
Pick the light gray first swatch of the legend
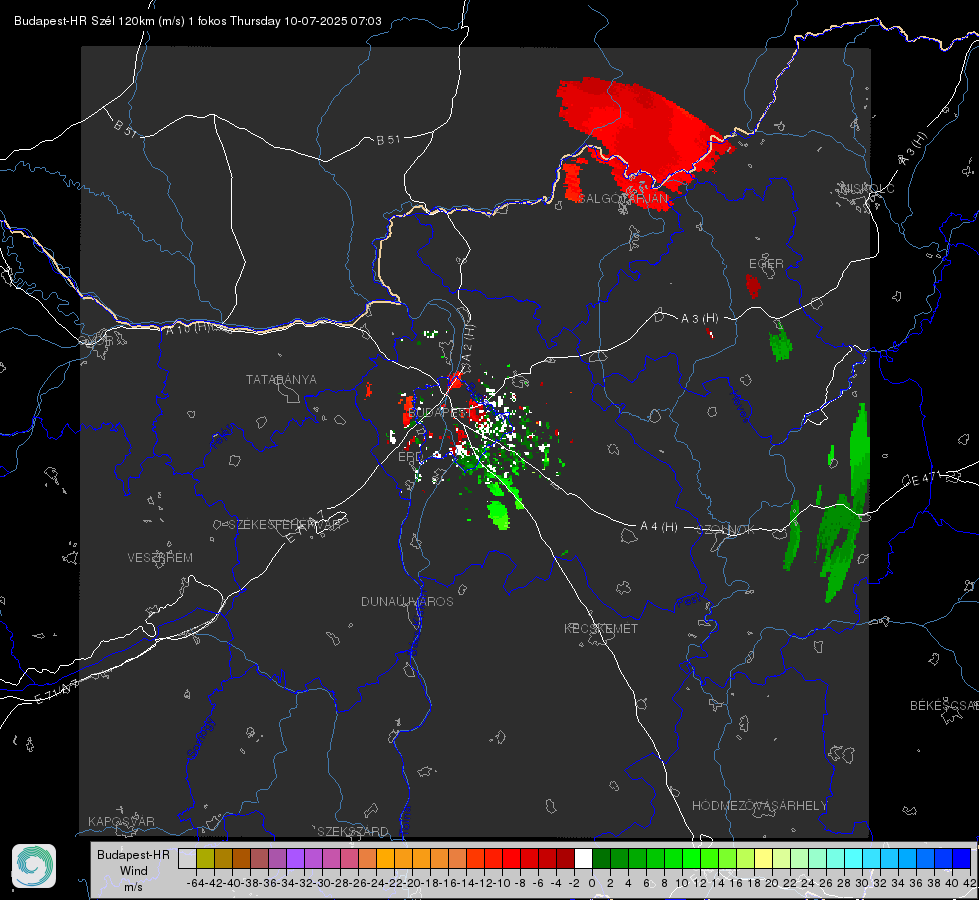click(x=187, y=858)
